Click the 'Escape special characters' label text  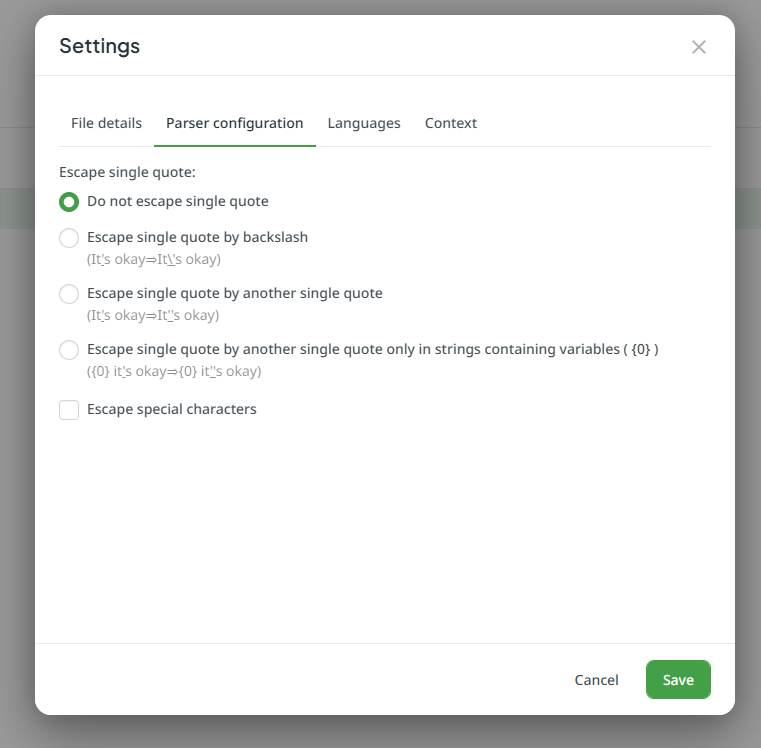[x=172, y=409]
